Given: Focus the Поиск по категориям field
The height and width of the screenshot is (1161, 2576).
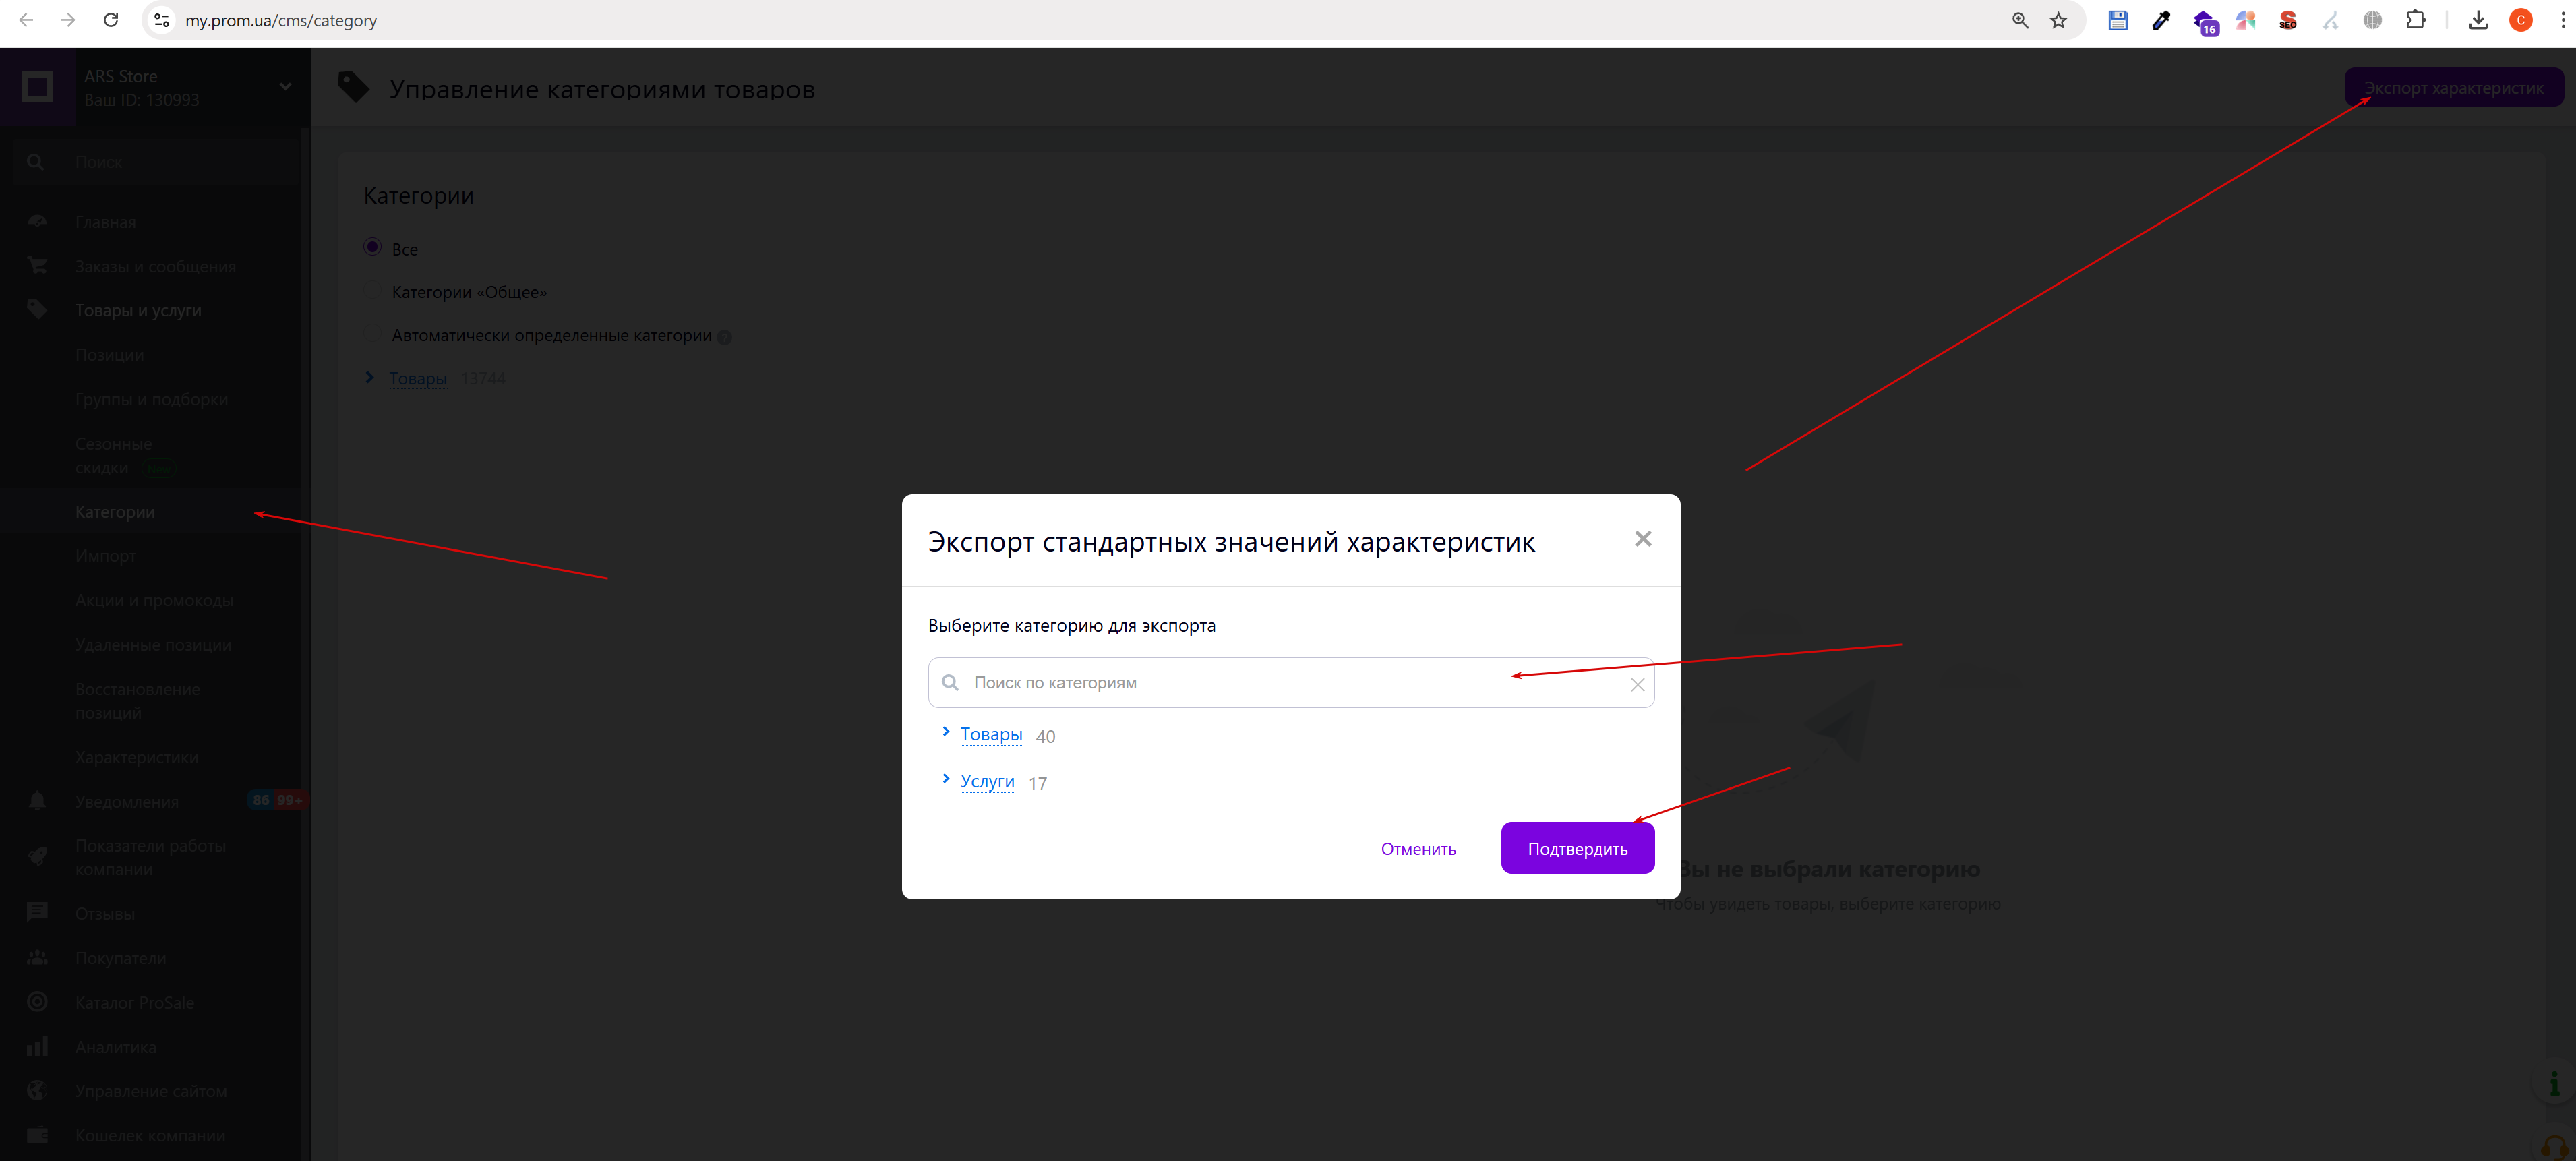Looking at the screenshot, I should (1290, 683).
